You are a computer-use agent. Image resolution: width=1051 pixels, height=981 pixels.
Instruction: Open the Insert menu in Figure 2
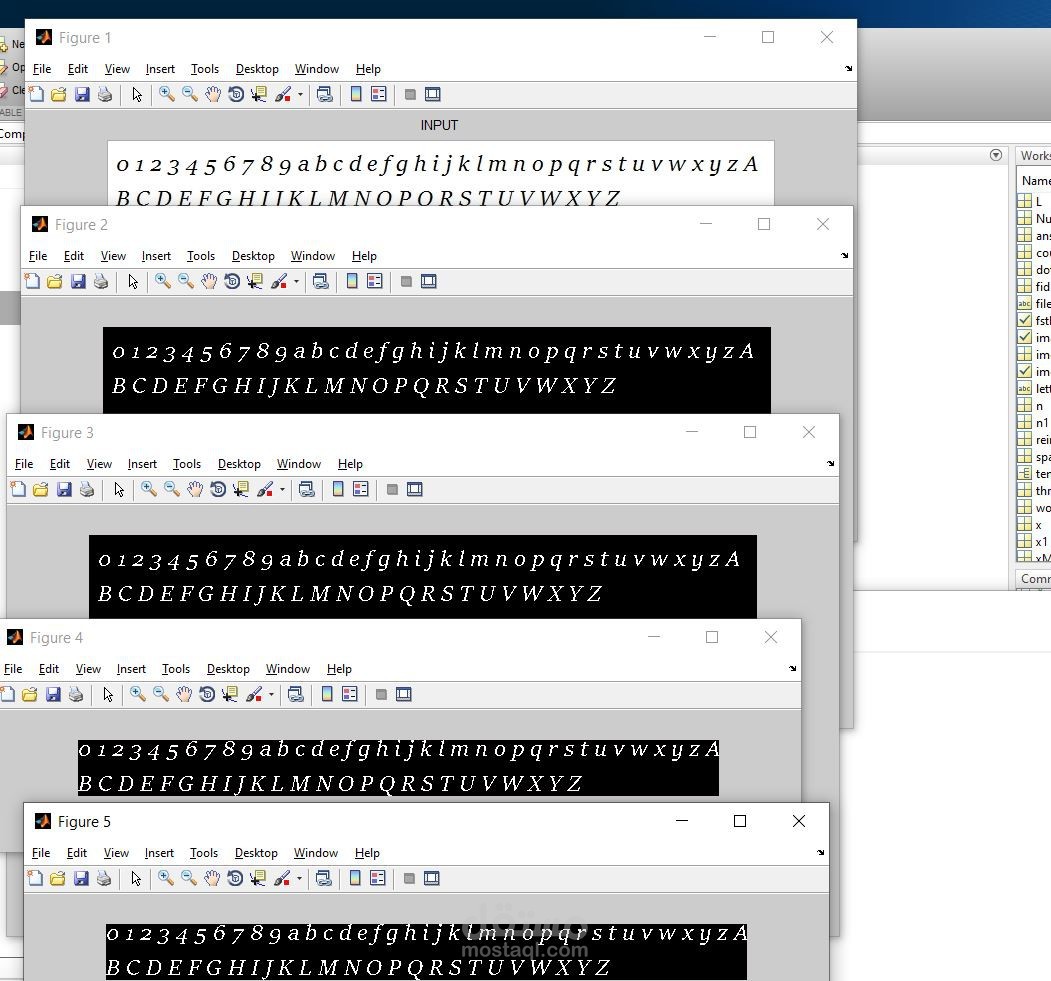[x=156, y=256]
